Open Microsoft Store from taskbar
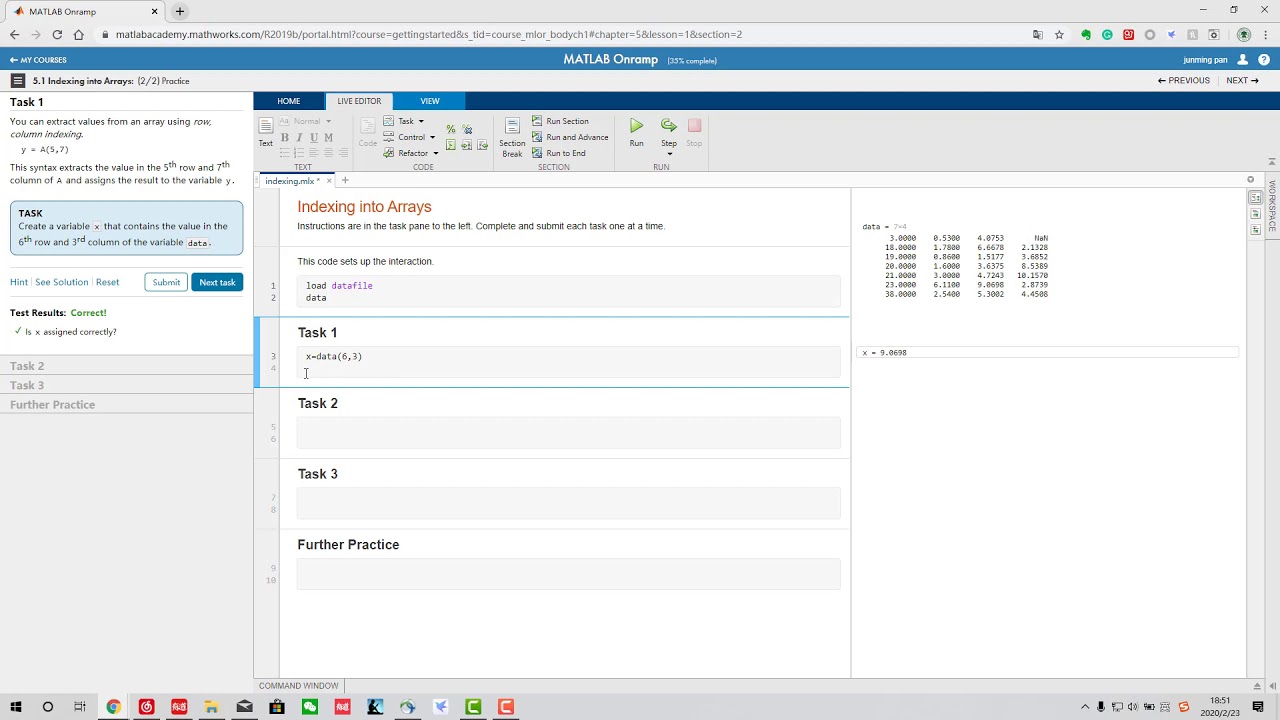Image resolution: width=1280 pixels, height=720 pixels. coord(277,707)
